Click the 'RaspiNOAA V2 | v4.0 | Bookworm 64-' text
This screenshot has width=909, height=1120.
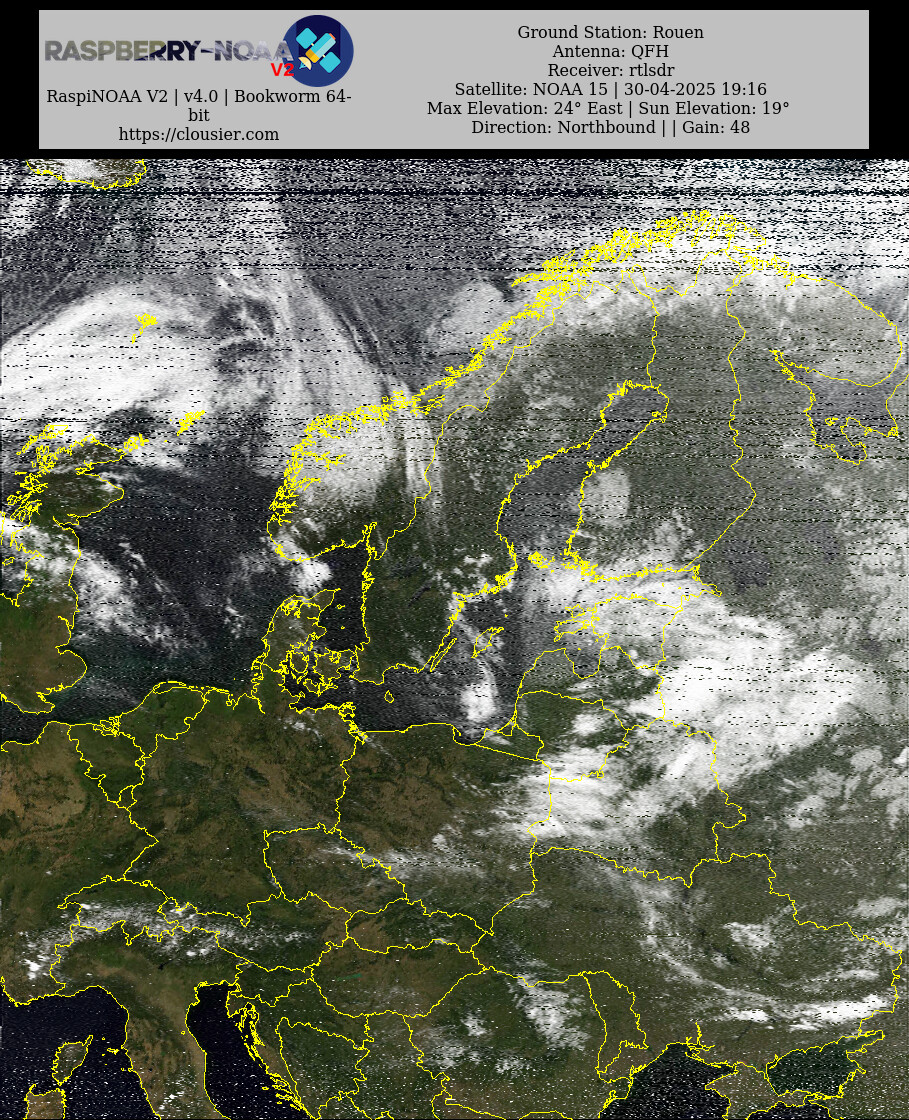[199, 96]
